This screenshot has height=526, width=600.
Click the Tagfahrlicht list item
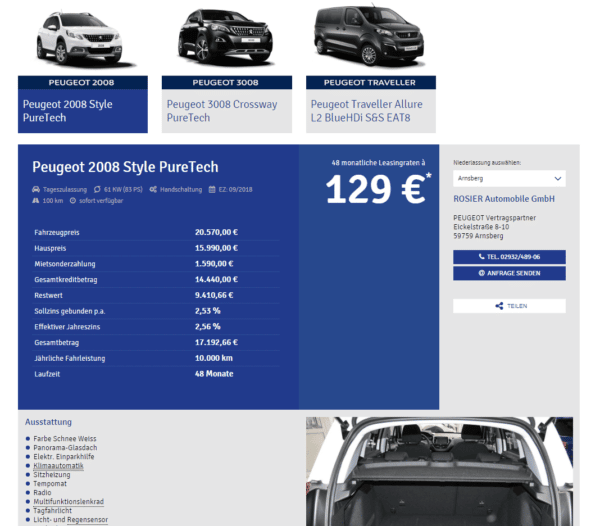[52, 511]
